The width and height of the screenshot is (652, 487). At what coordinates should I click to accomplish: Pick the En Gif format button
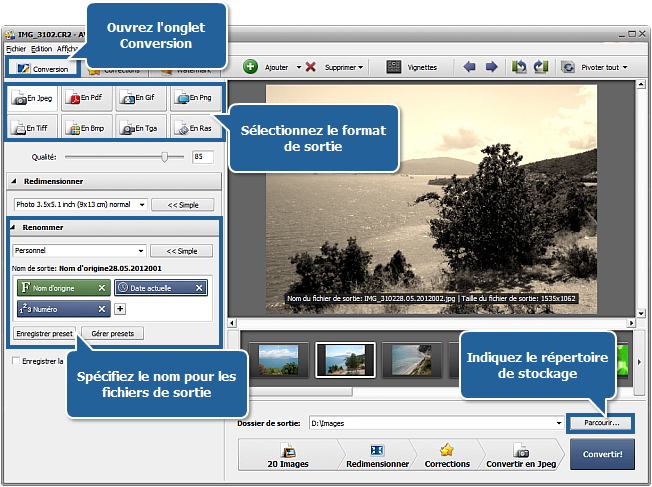pyautogui.click(x=140, y=98)
